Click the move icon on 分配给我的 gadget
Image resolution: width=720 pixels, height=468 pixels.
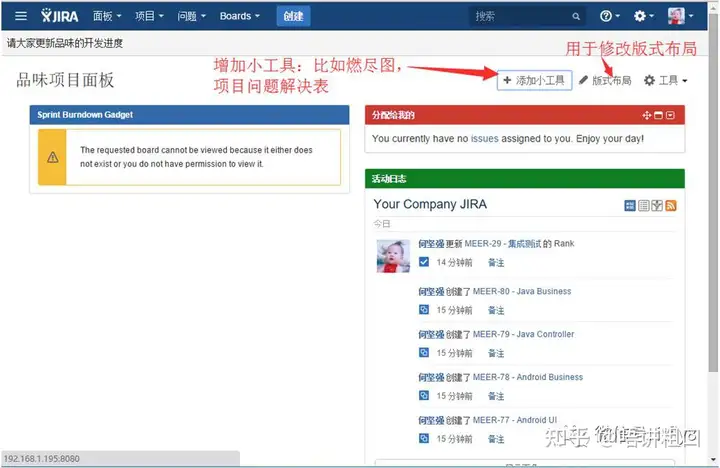pos(647,115)
